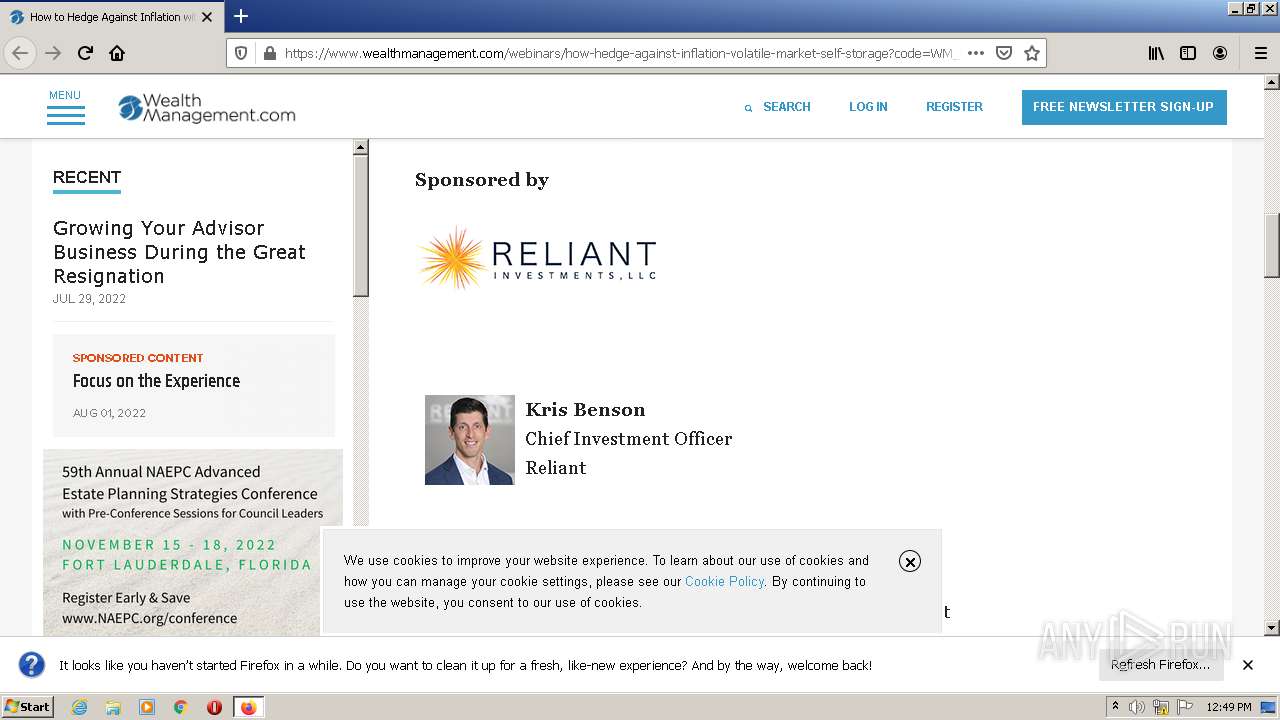Click the network icon in system tray
Screen dimensions: 1280x720
coord(1161,707)
